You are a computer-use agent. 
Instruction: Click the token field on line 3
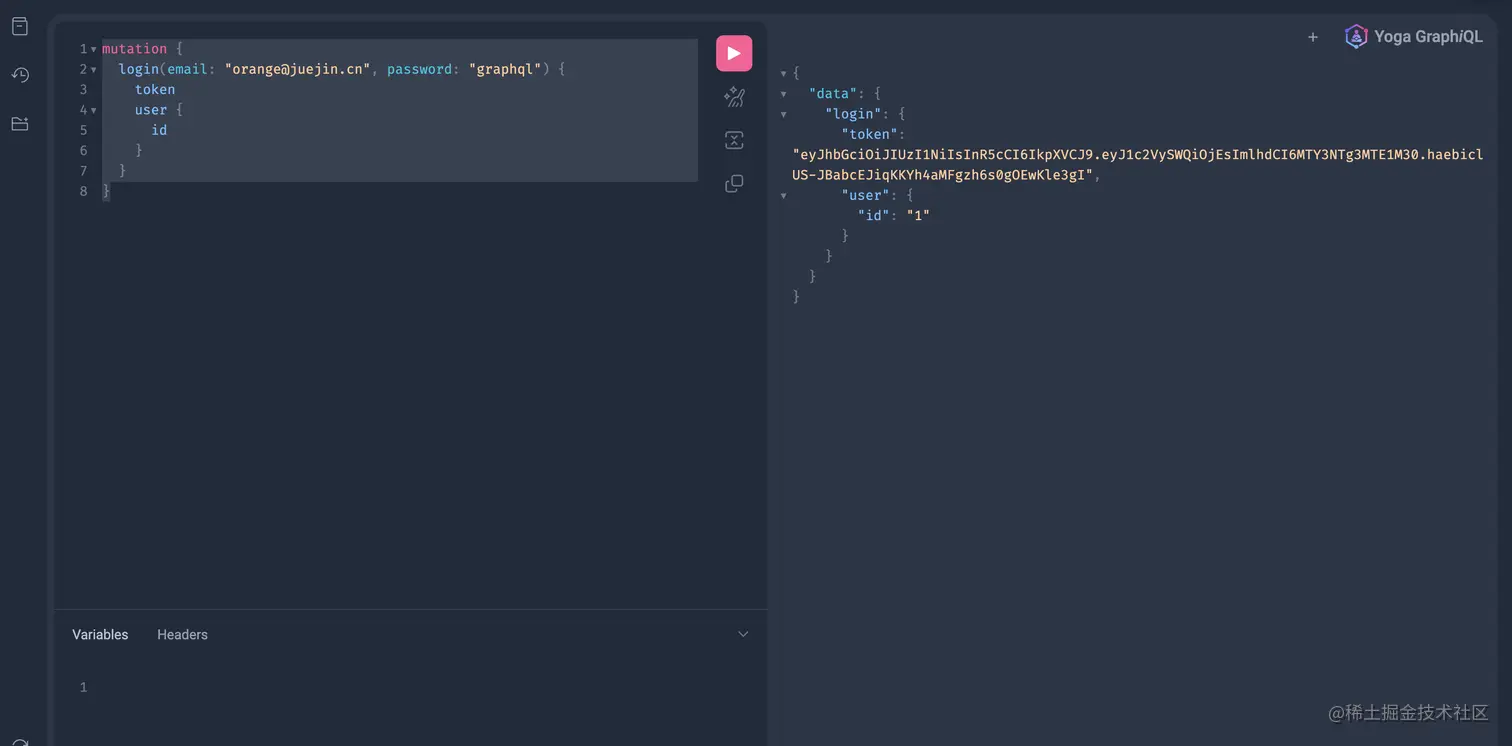pyautogui.click(x=155, y=89)
